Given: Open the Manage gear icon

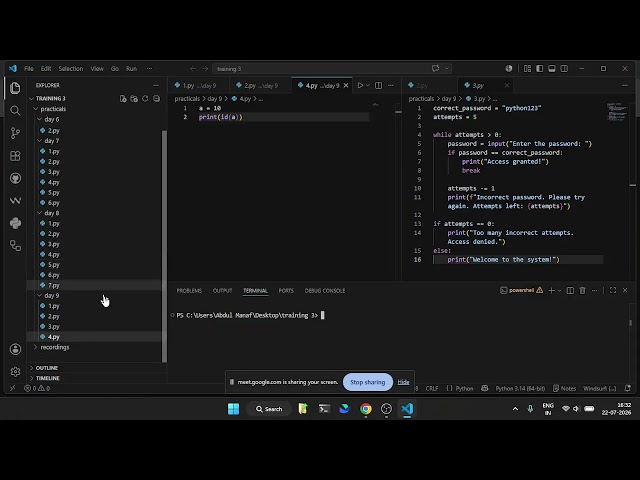Looking at the screenshot, I should 15,372.
